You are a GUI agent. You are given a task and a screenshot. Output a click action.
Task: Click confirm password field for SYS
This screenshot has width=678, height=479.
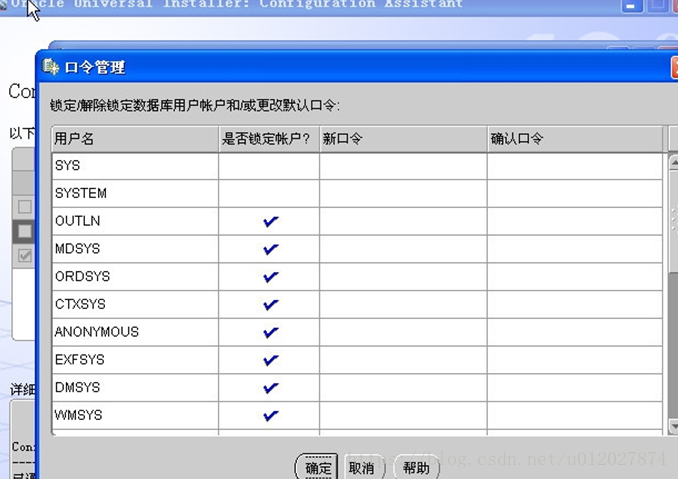(575, 166)
